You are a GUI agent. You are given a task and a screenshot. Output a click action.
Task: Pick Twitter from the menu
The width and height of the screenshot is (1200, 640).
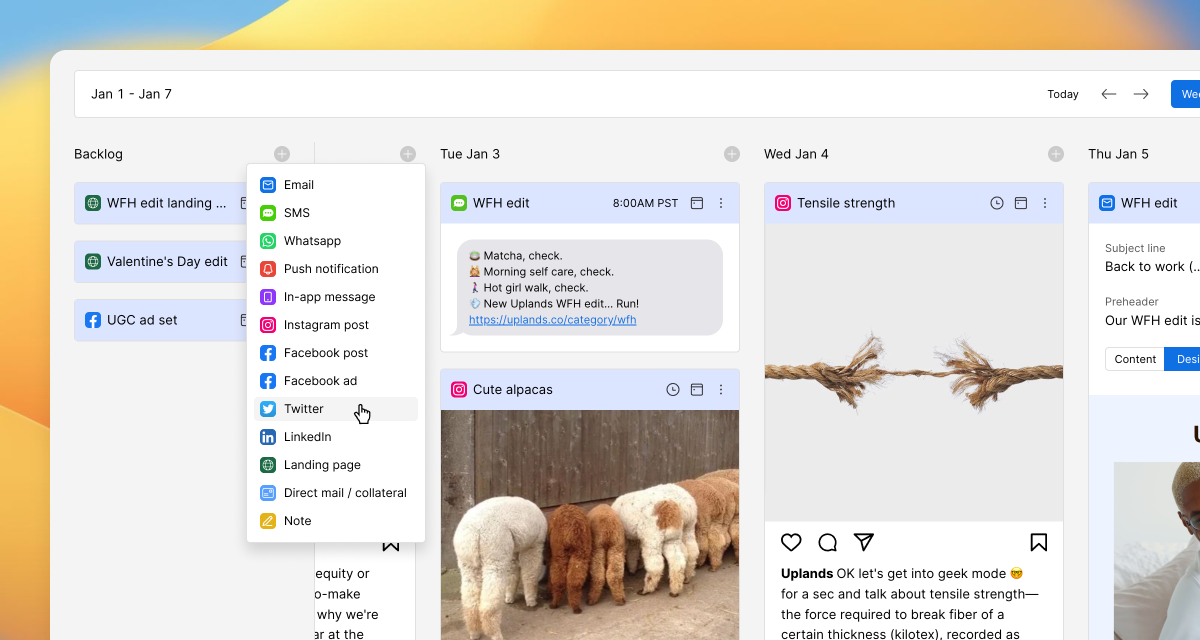[336, 409]
